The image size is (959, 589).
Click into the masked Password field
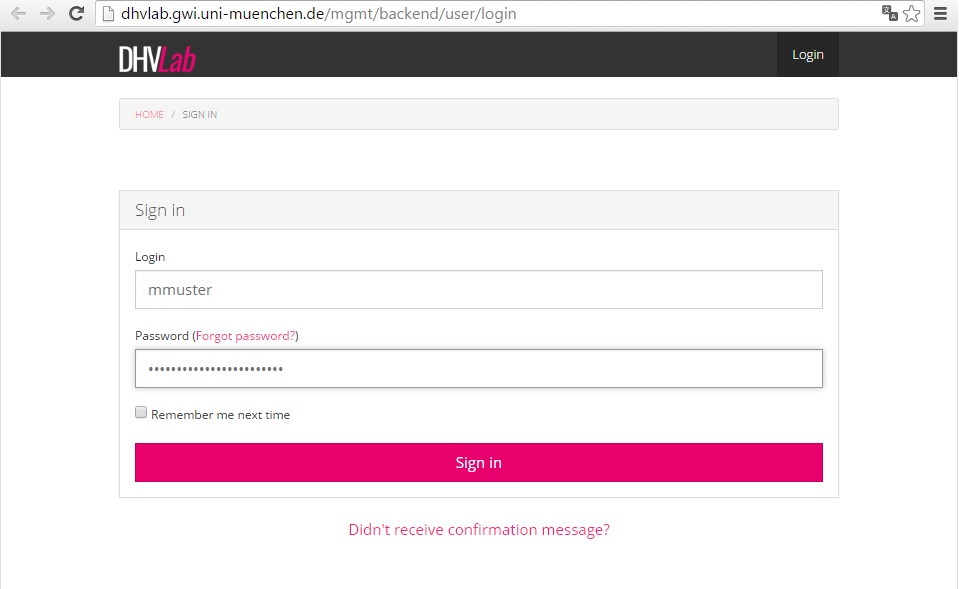(478, 369)
